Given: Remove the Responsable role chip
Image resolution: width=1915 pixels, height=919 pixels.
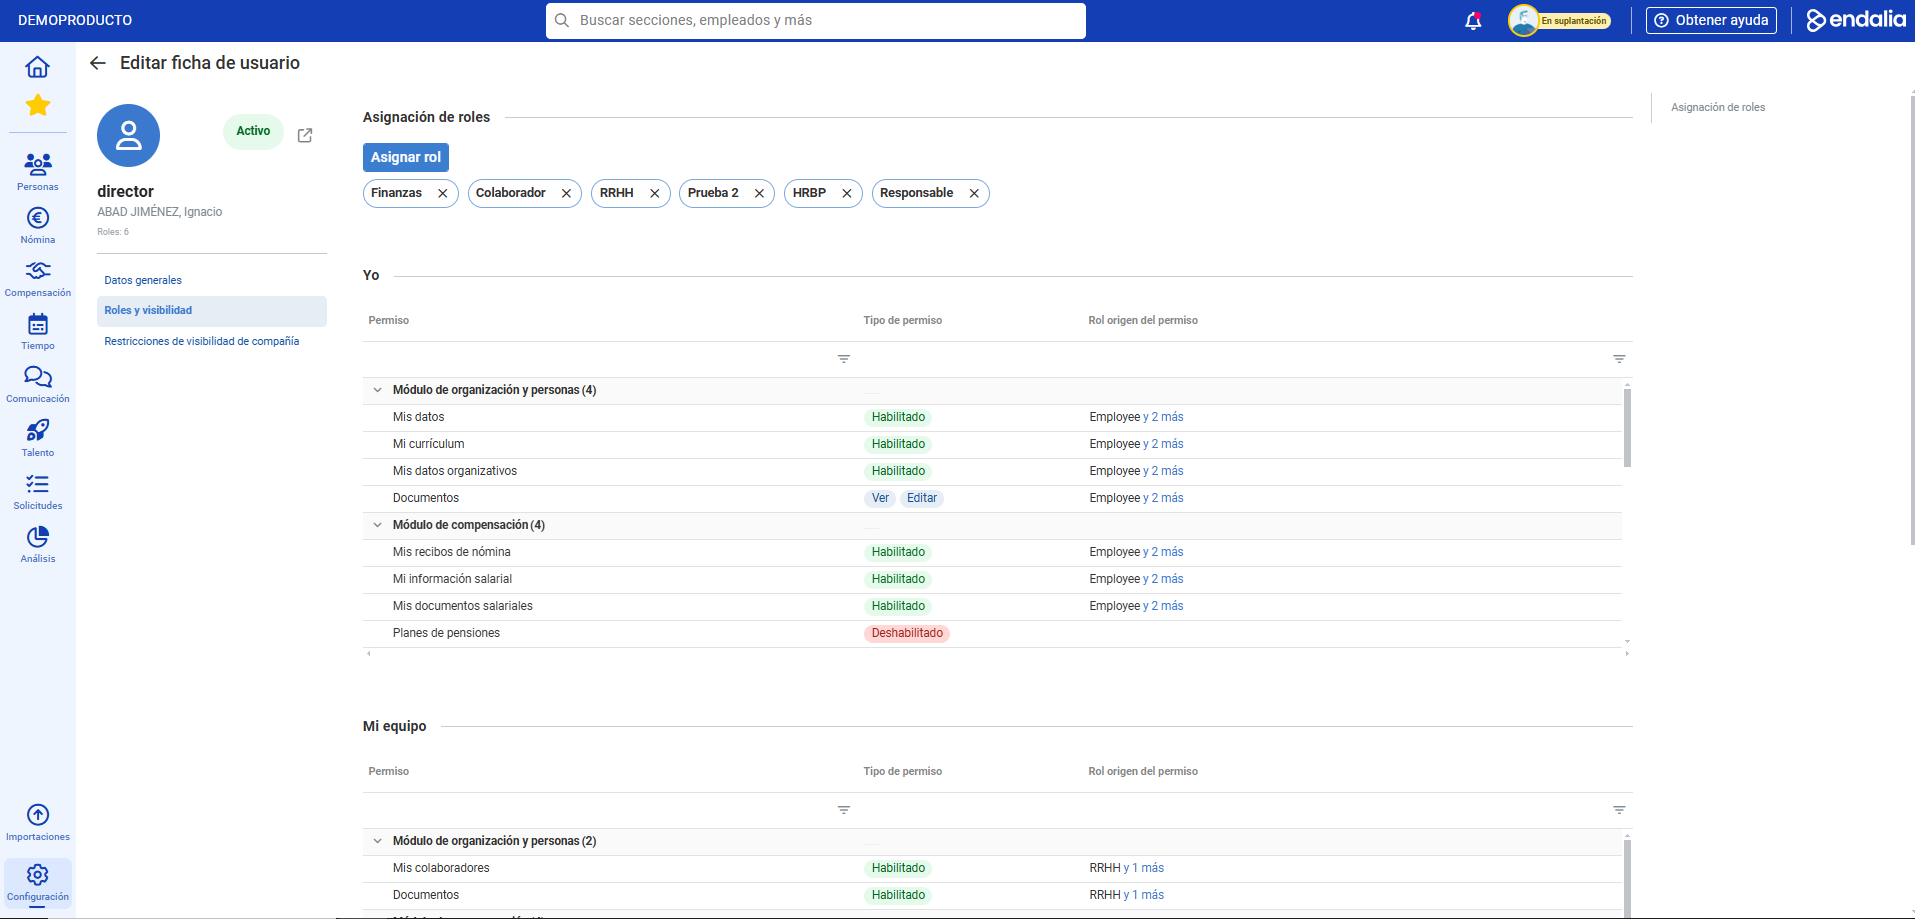Looking at the screenshot, I should pyautogui.click(x=974, y=193).
